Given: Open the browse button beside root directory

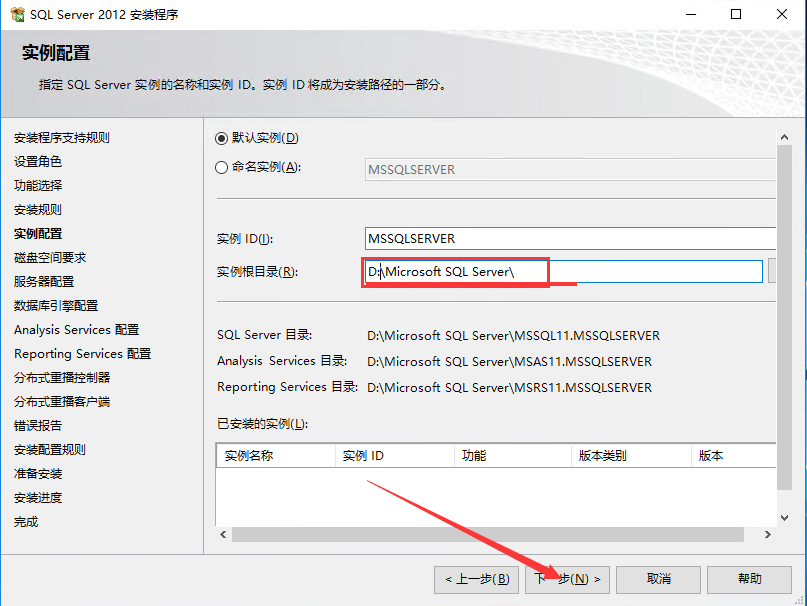Looking at the screenshot, I should click(771, 271).
